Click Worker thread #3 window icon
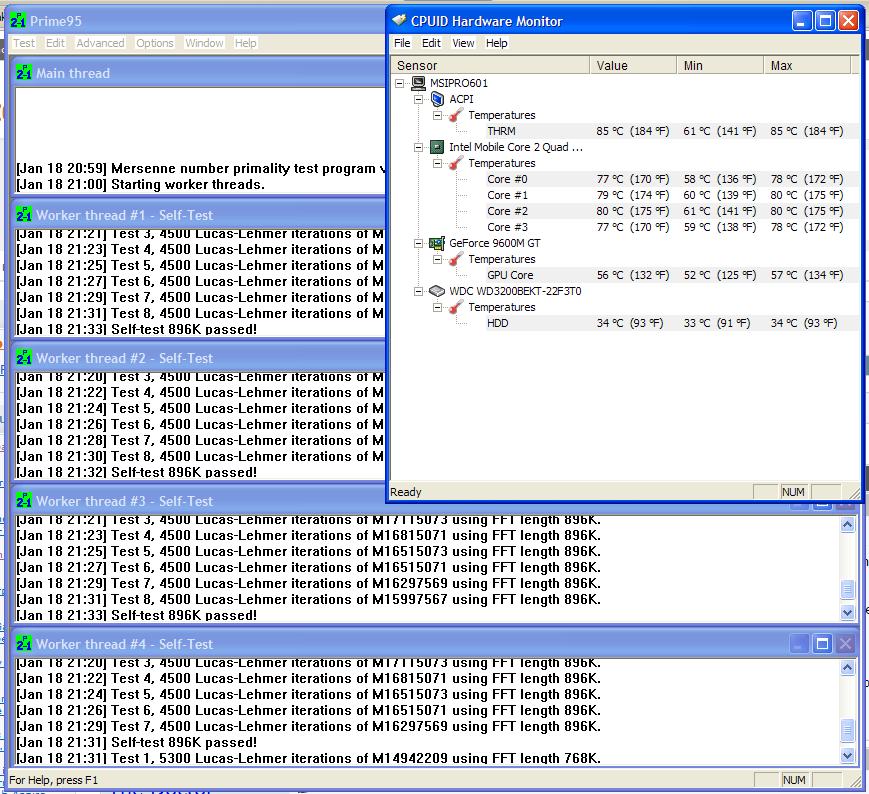 click(x=24, y=501)
